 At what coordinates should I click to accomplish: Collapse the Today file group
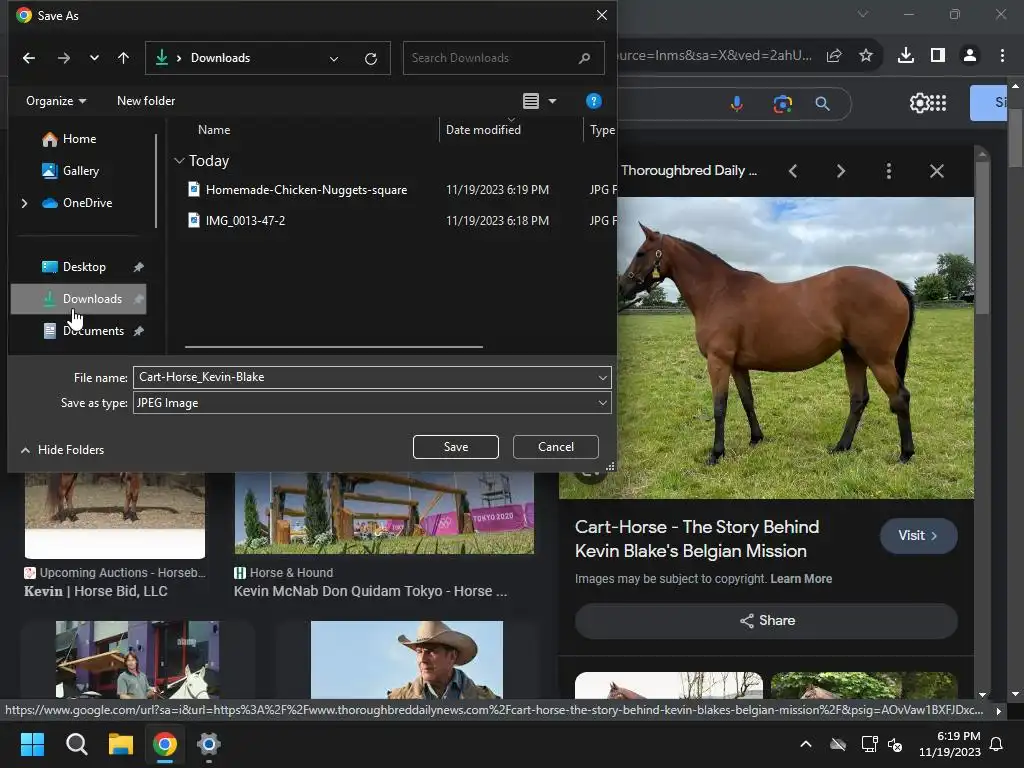click(x=179, y=161)
